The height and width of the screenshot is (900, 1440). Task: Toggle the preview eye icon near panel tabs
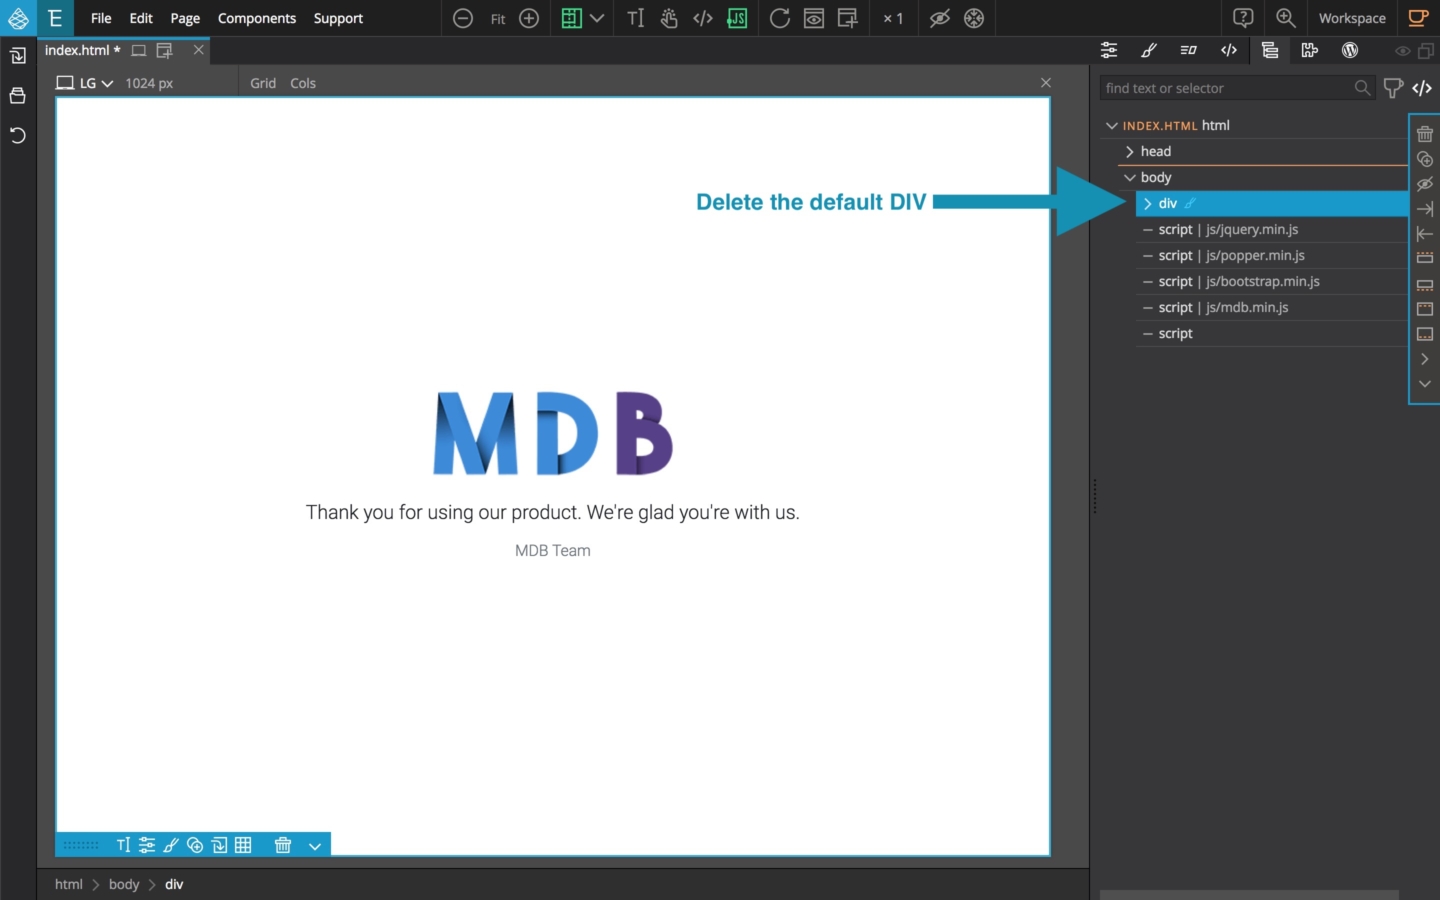click(1402, 50)
